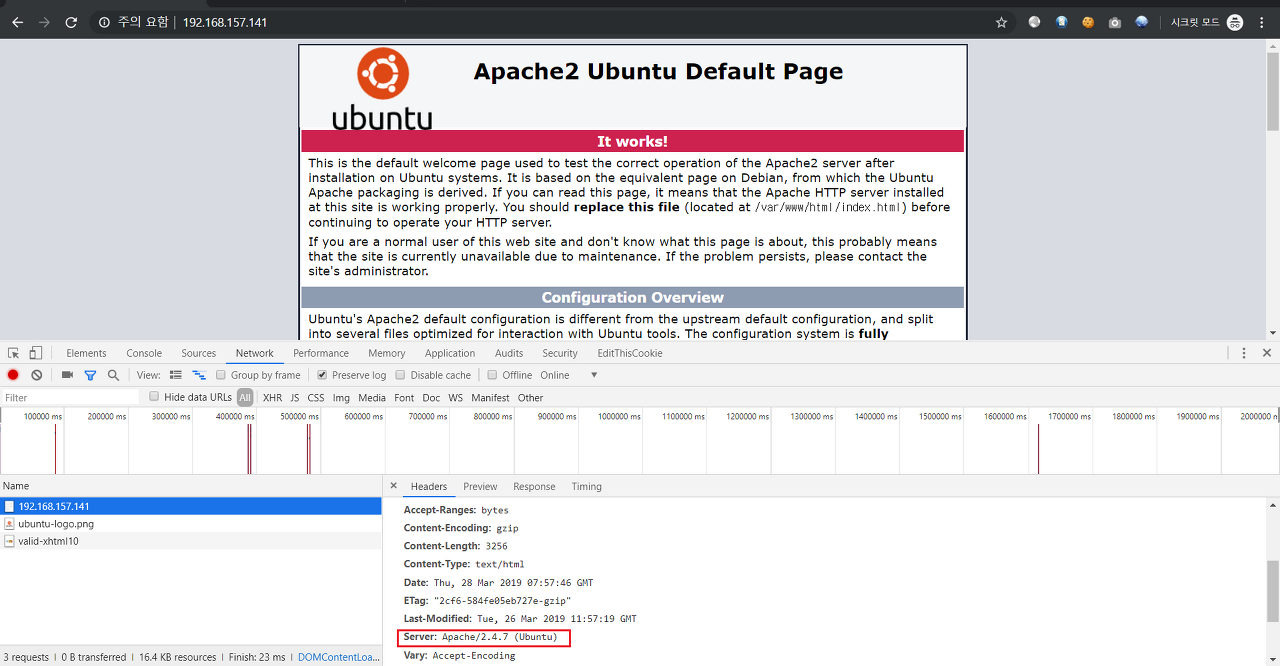Viewport: 1280px width, 666px height.
Task: Uncheck the Preserve log checkbox
Action: click(x=322, y=375)
